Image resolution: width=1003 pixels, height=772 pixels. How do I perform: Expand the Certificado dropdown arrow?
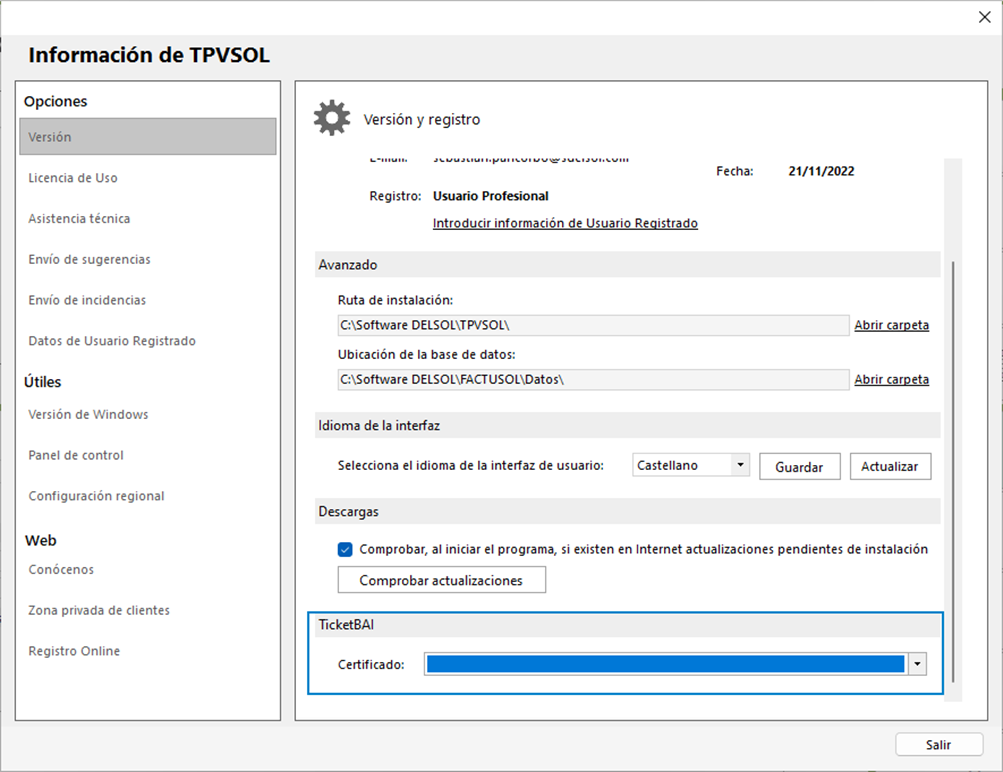click(x=917, y=665)
